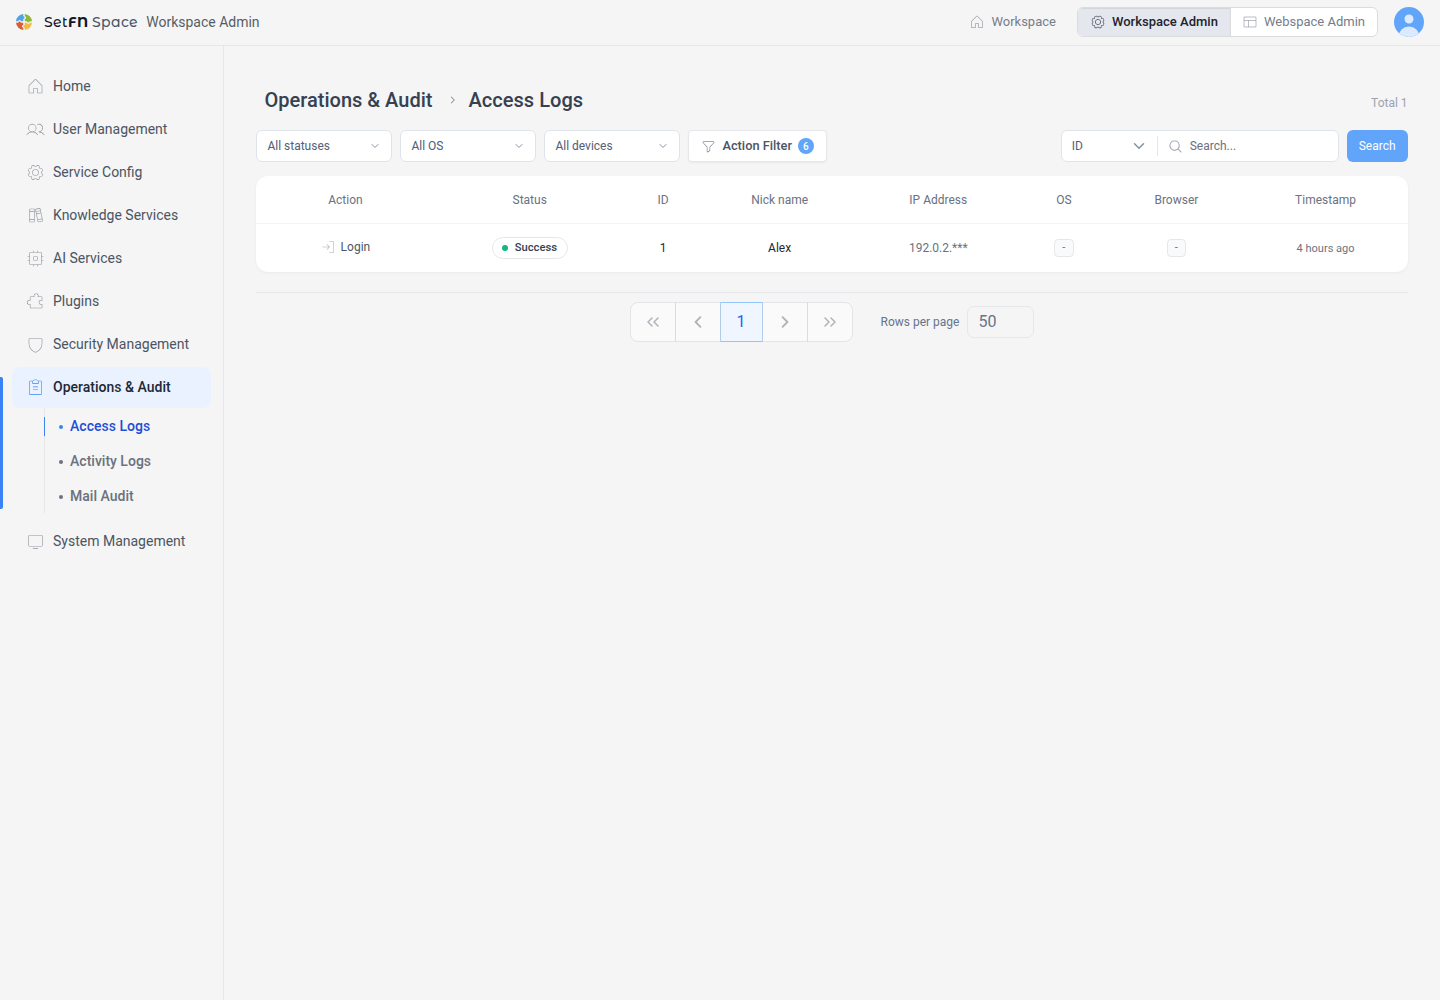Open Activity Logs in the sidebar

[x=110, y=461]
